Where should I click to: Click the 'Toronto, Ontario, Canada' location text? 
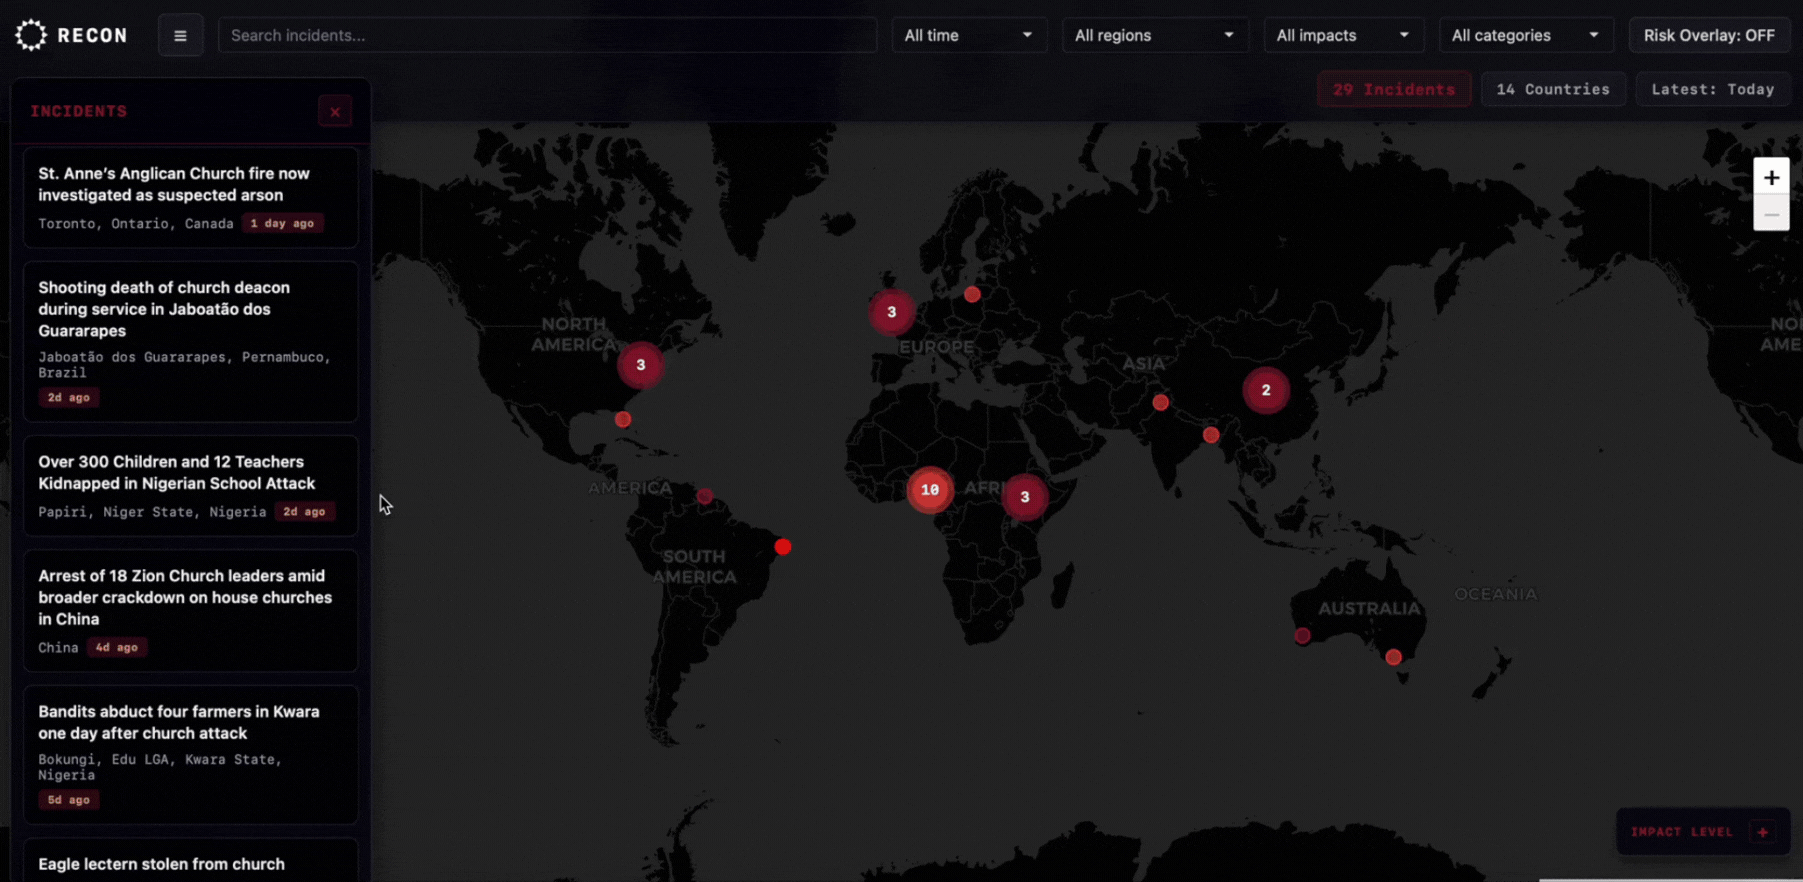point(136,223)
